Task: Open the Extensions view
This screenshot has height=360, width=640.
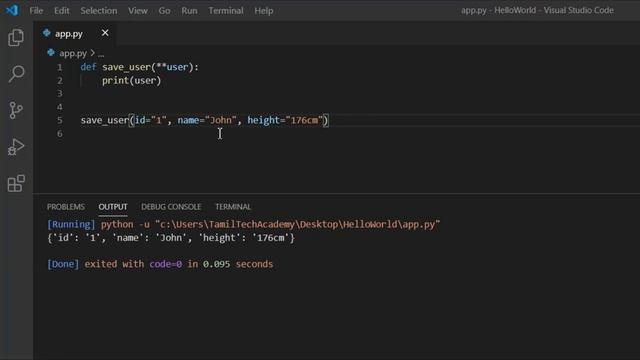Action: coord(16,183)
